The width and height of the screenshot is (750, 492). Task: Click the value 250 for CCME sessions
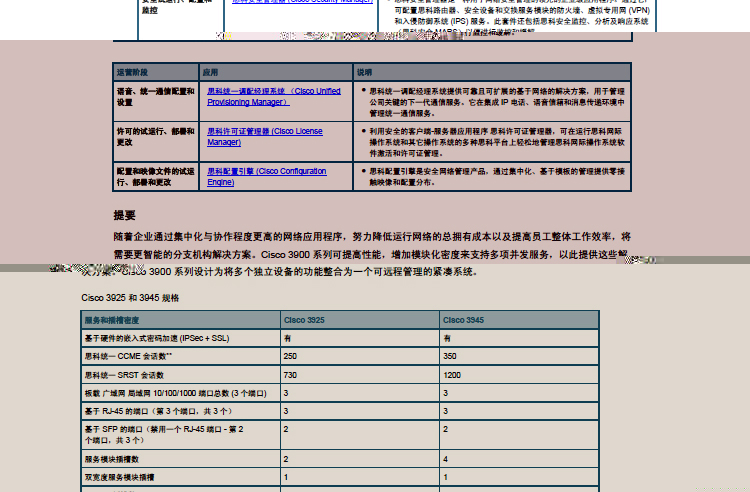point(290,356)
